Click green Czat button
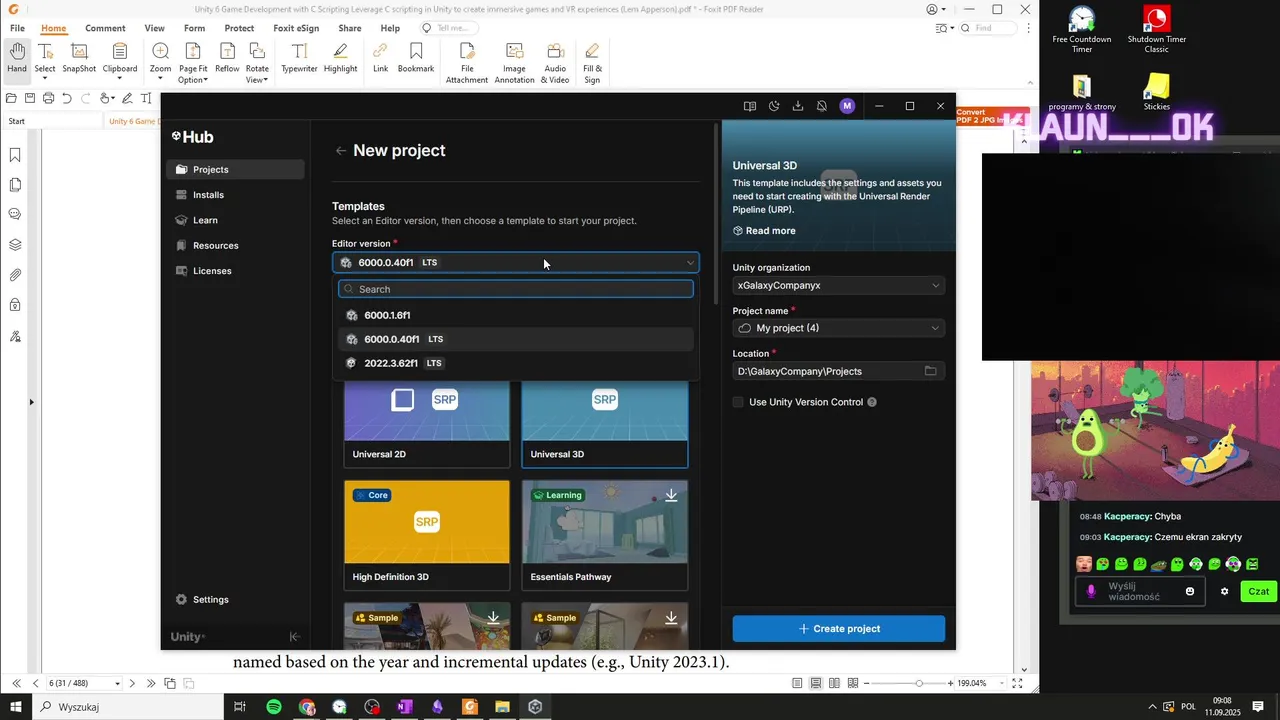 click(x=1258, y=591)
